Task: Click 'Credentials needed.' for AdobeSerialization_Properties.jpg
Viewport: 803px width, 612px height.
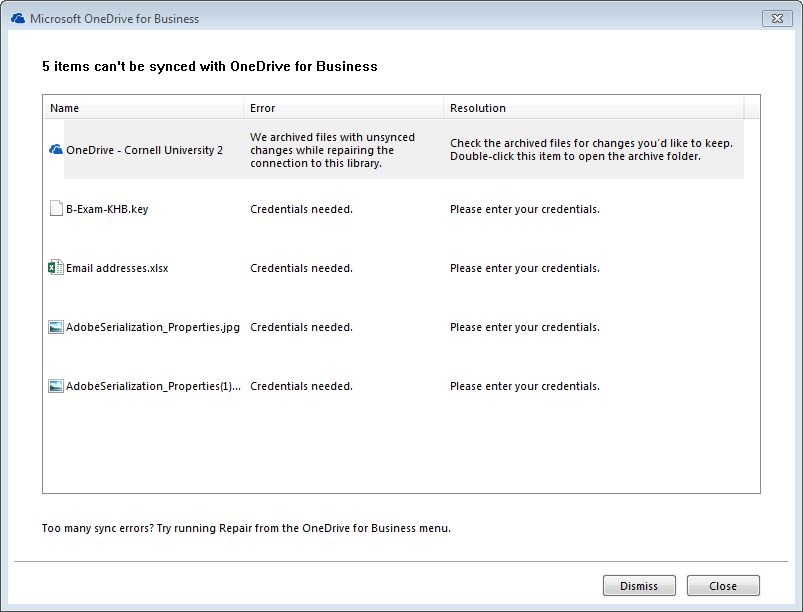Action: pyautogui.click(x=301, y=327)
